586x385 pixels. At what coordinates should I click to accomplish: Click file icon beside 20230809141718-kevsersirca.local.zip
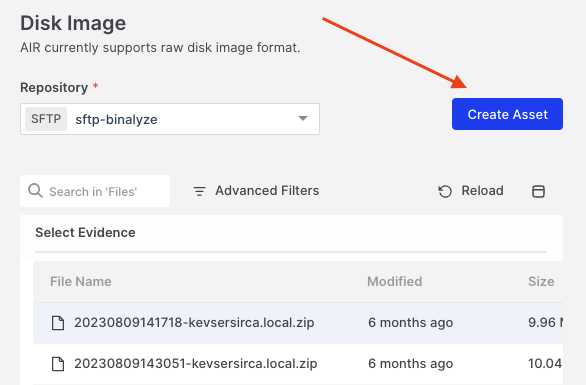point(58,323)
